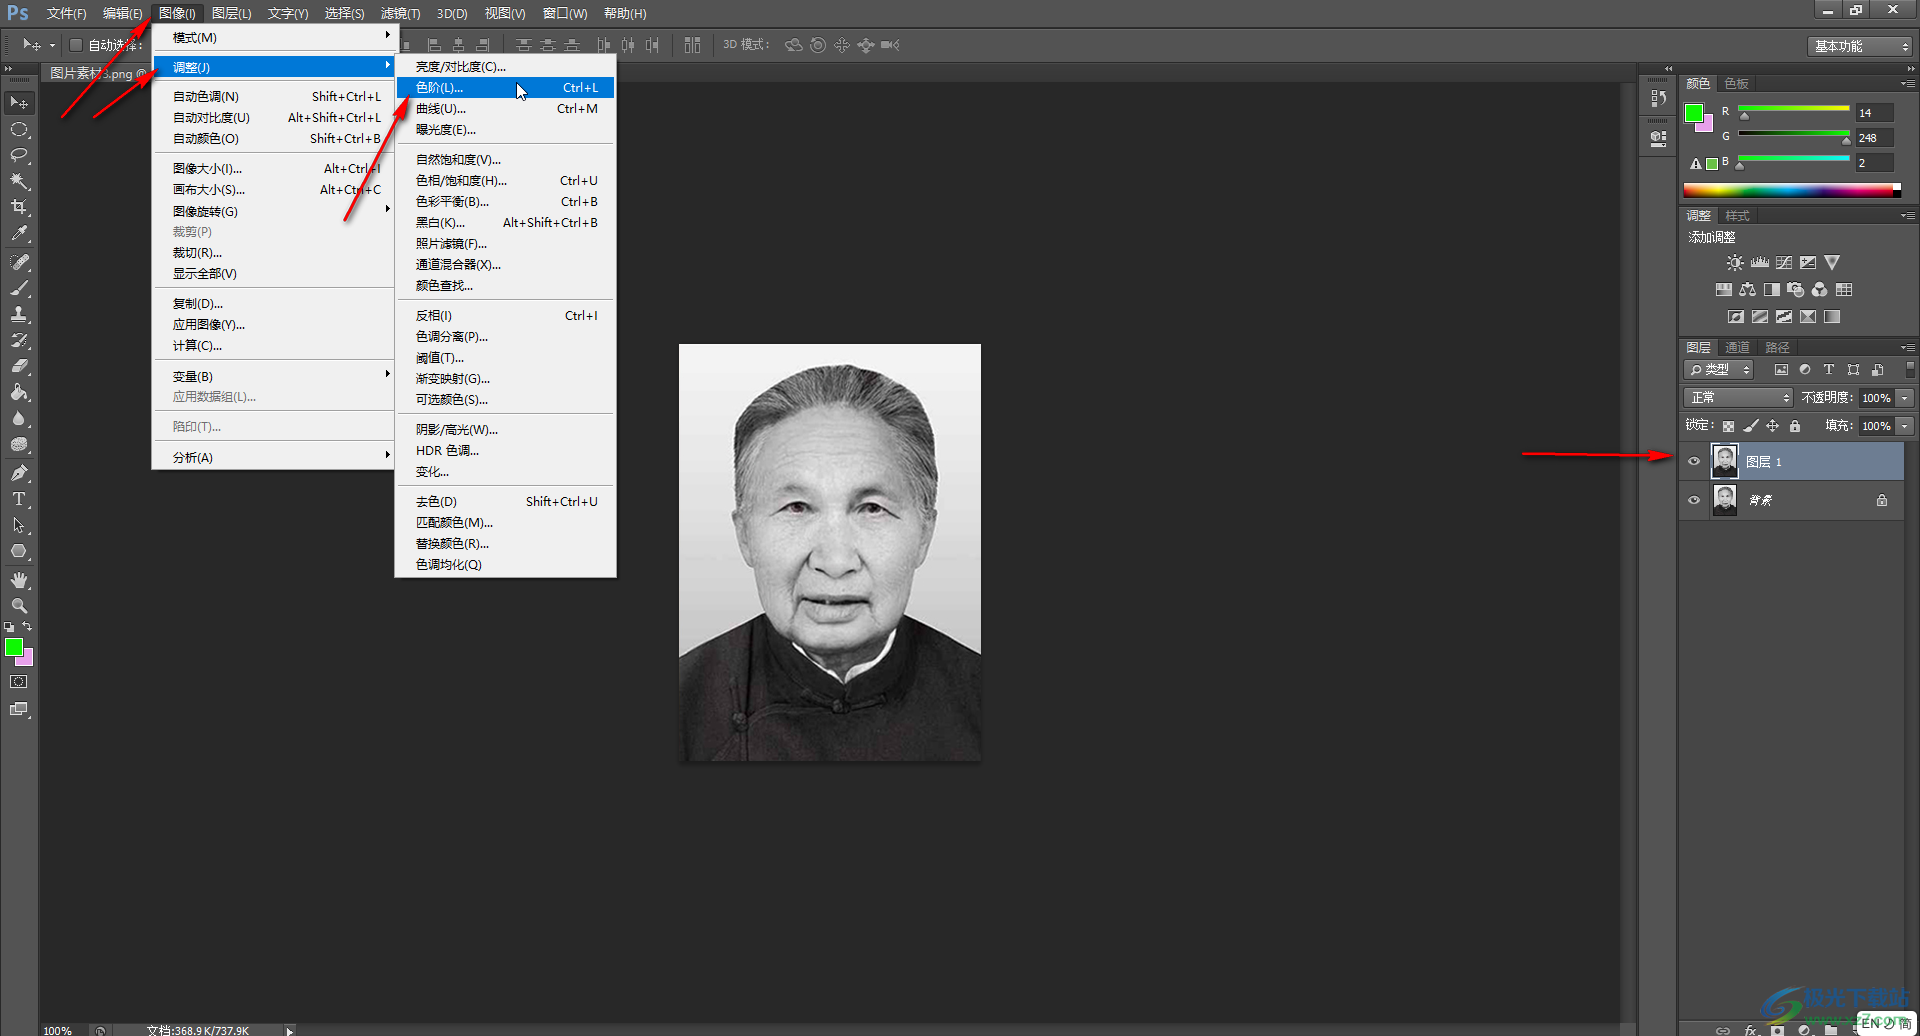Switch to the 通道 tab
The height and width of the screenshot is (1036, 1920).
coord(1737,348)
